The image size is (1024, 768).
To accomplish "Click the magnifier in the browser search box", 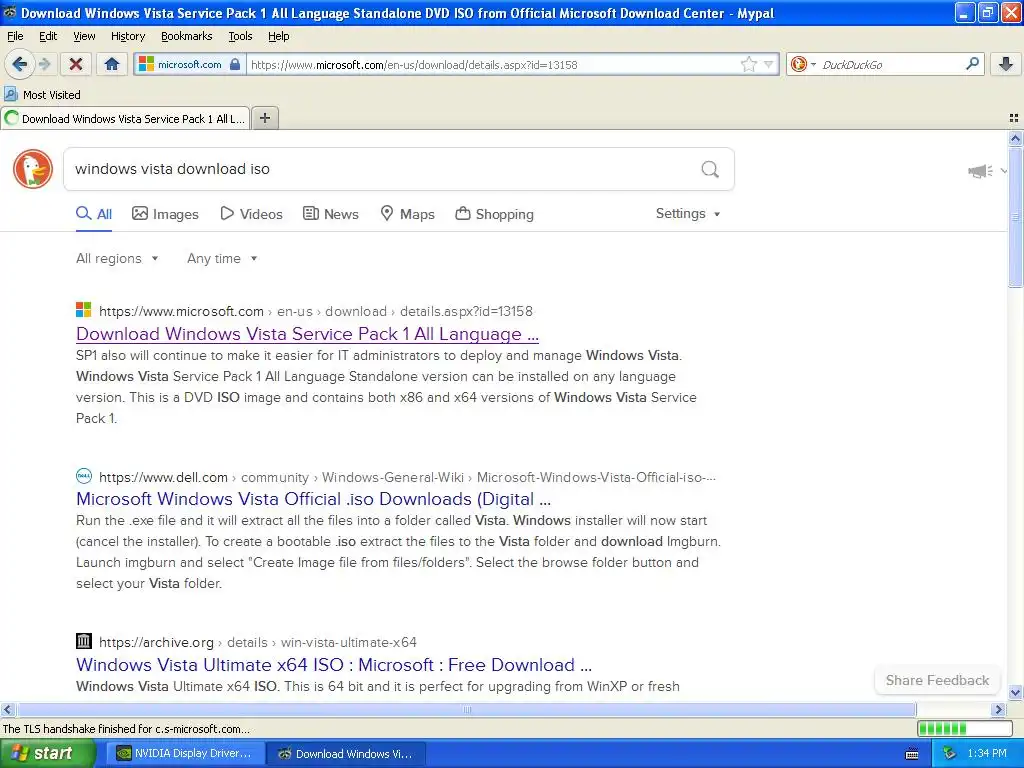I will 972,64.
